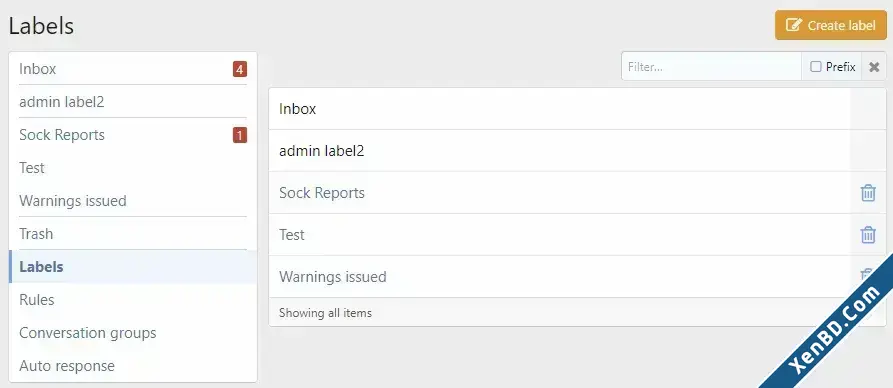
Task: Enable the Prefix checkbox
Action: coord(816,67)
